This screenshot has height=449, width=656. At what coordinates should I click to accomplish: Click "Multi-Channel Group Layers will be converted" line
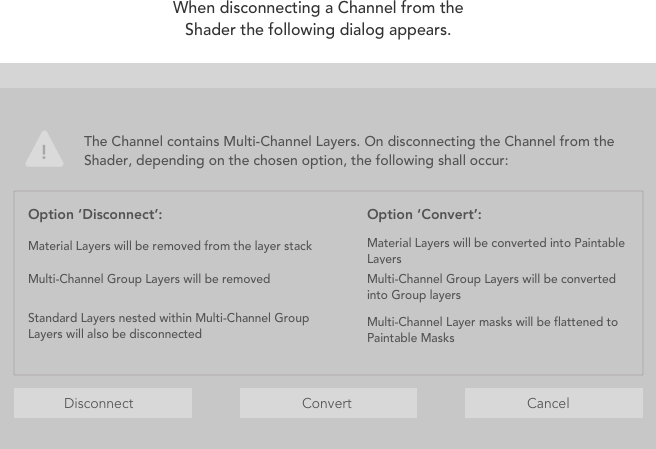coord(491,279)
